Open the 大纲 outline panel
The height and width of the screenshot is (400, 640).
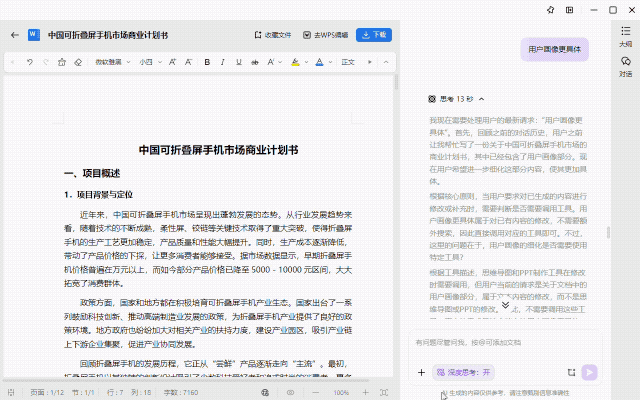[x=625, y=38]
